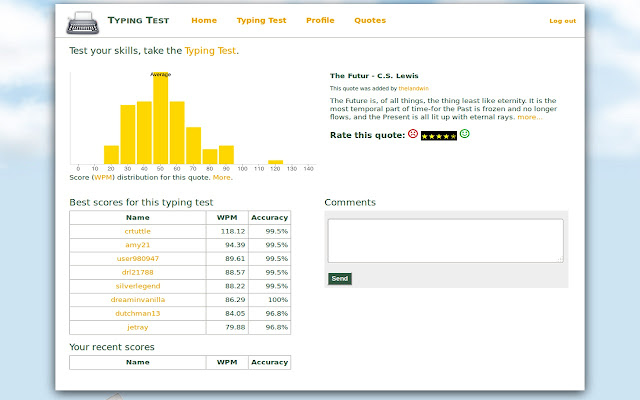Click the typewriter logo icon
Image resolution: width=640 pixels, height=400 pixels.
pos(82,20)
